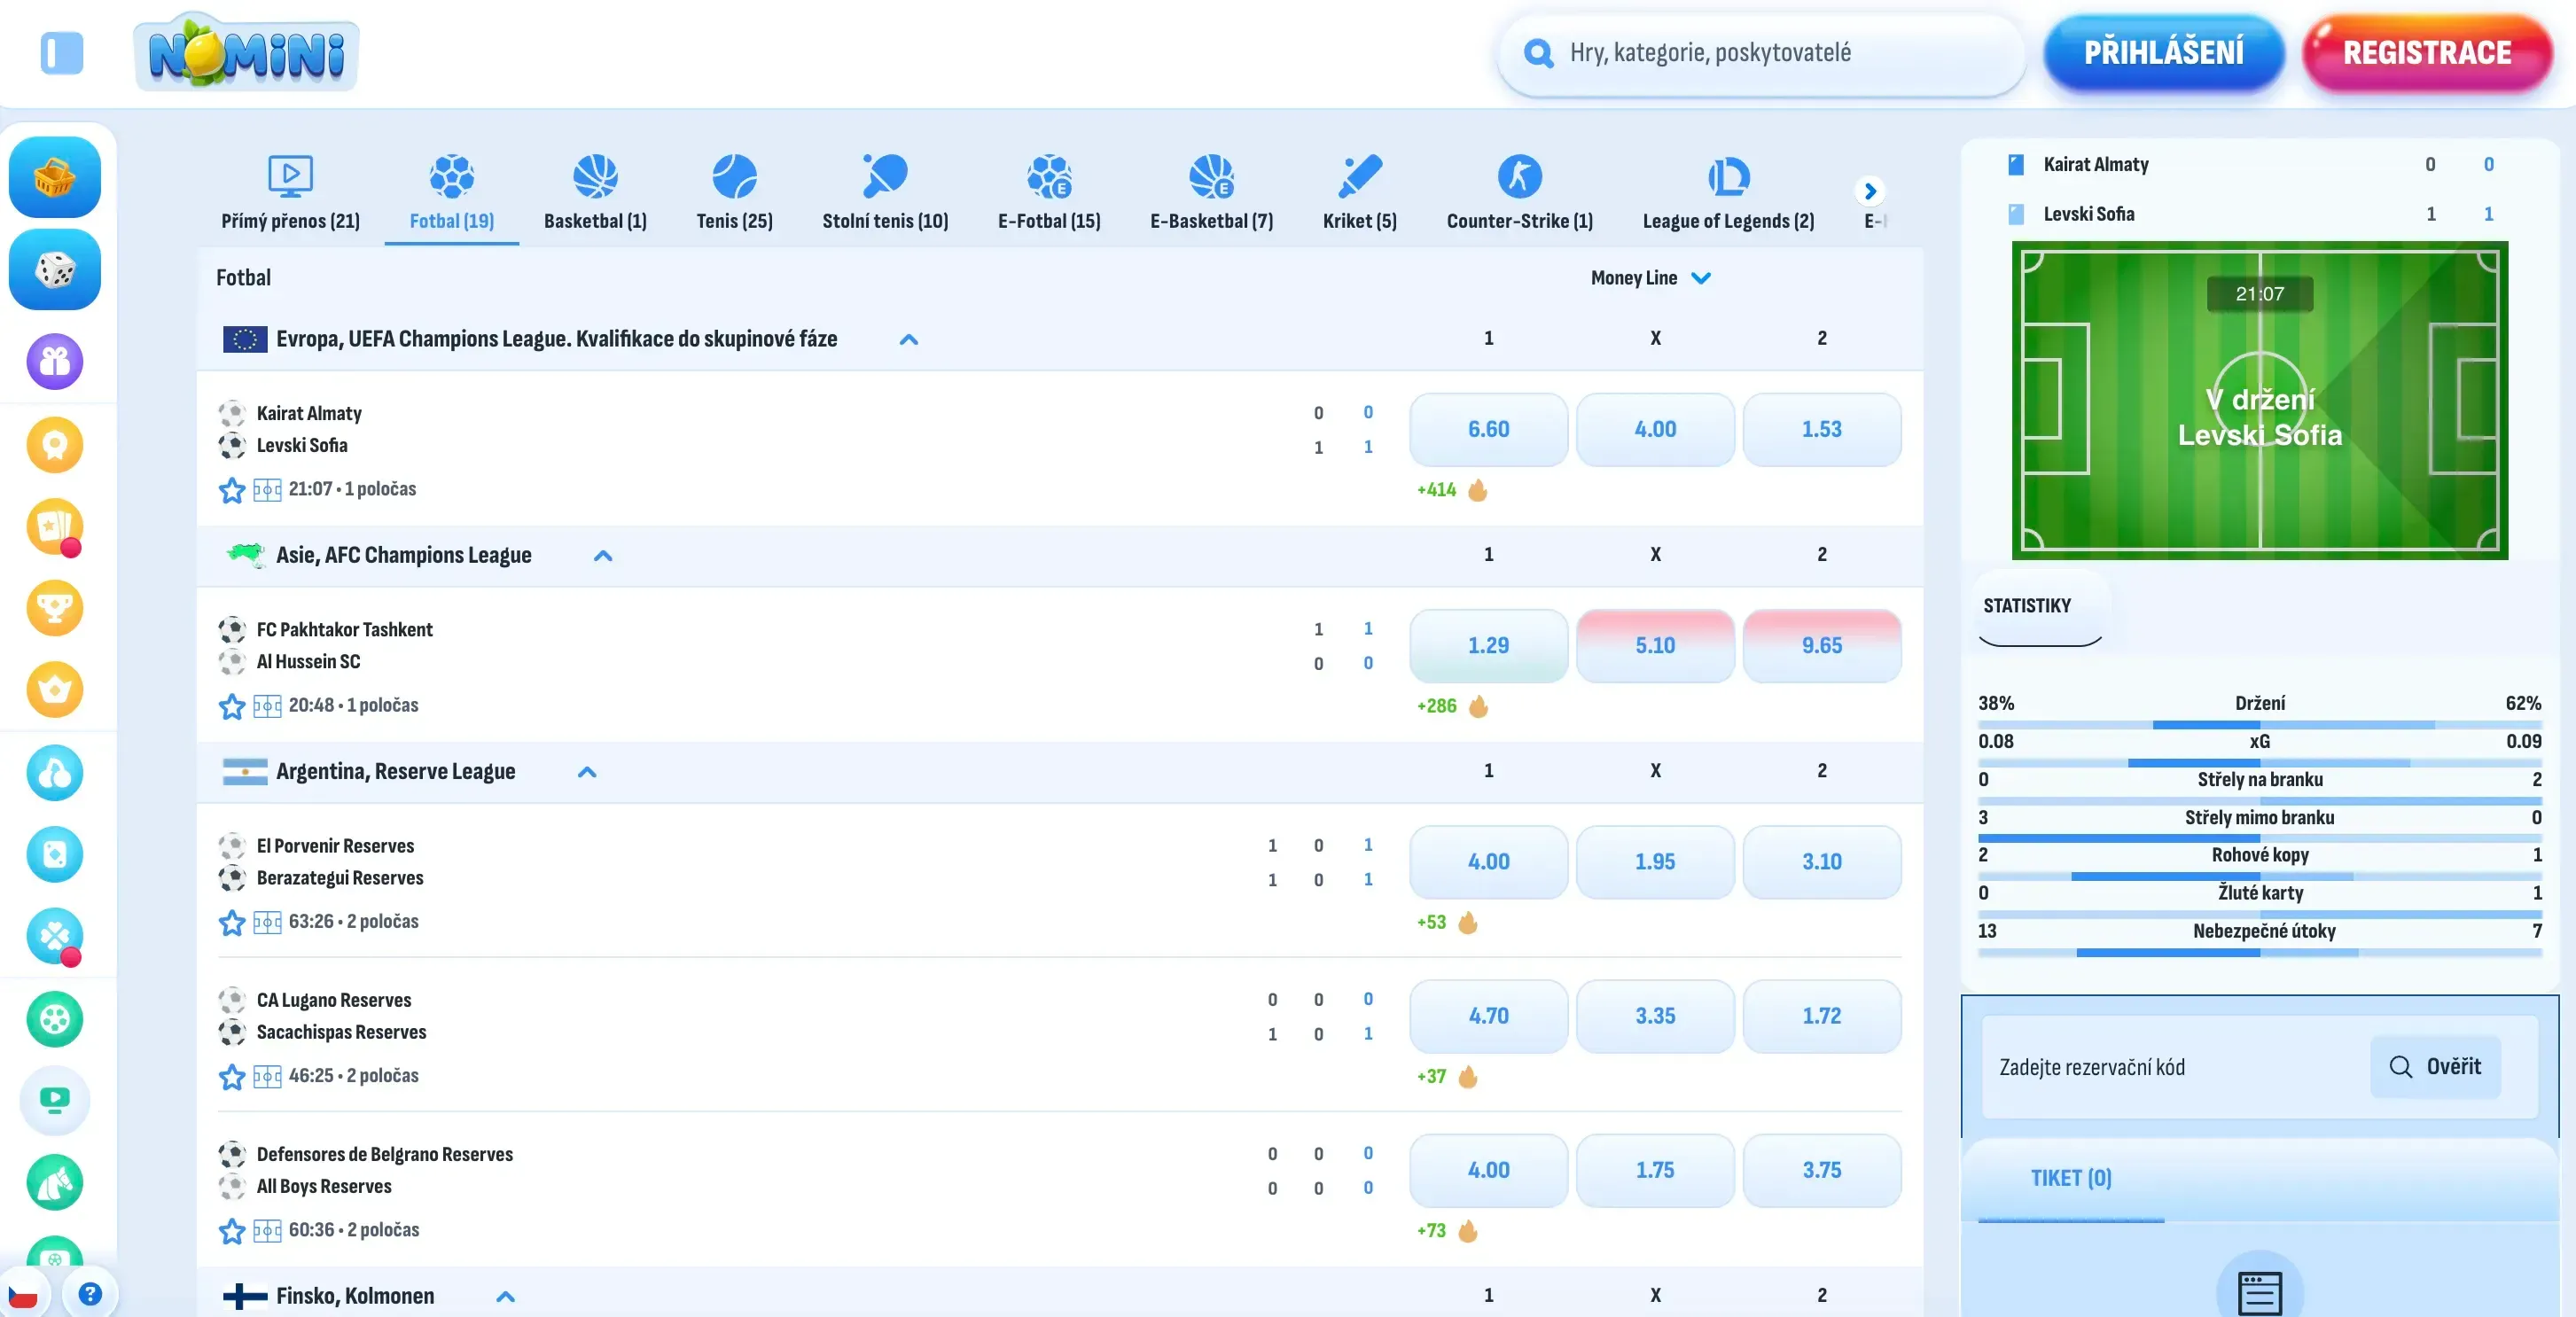The image size is (2576, 1317).
Task: Toggle the sidebar menu icon beside Nomini logo
Action: click(61, 53)
